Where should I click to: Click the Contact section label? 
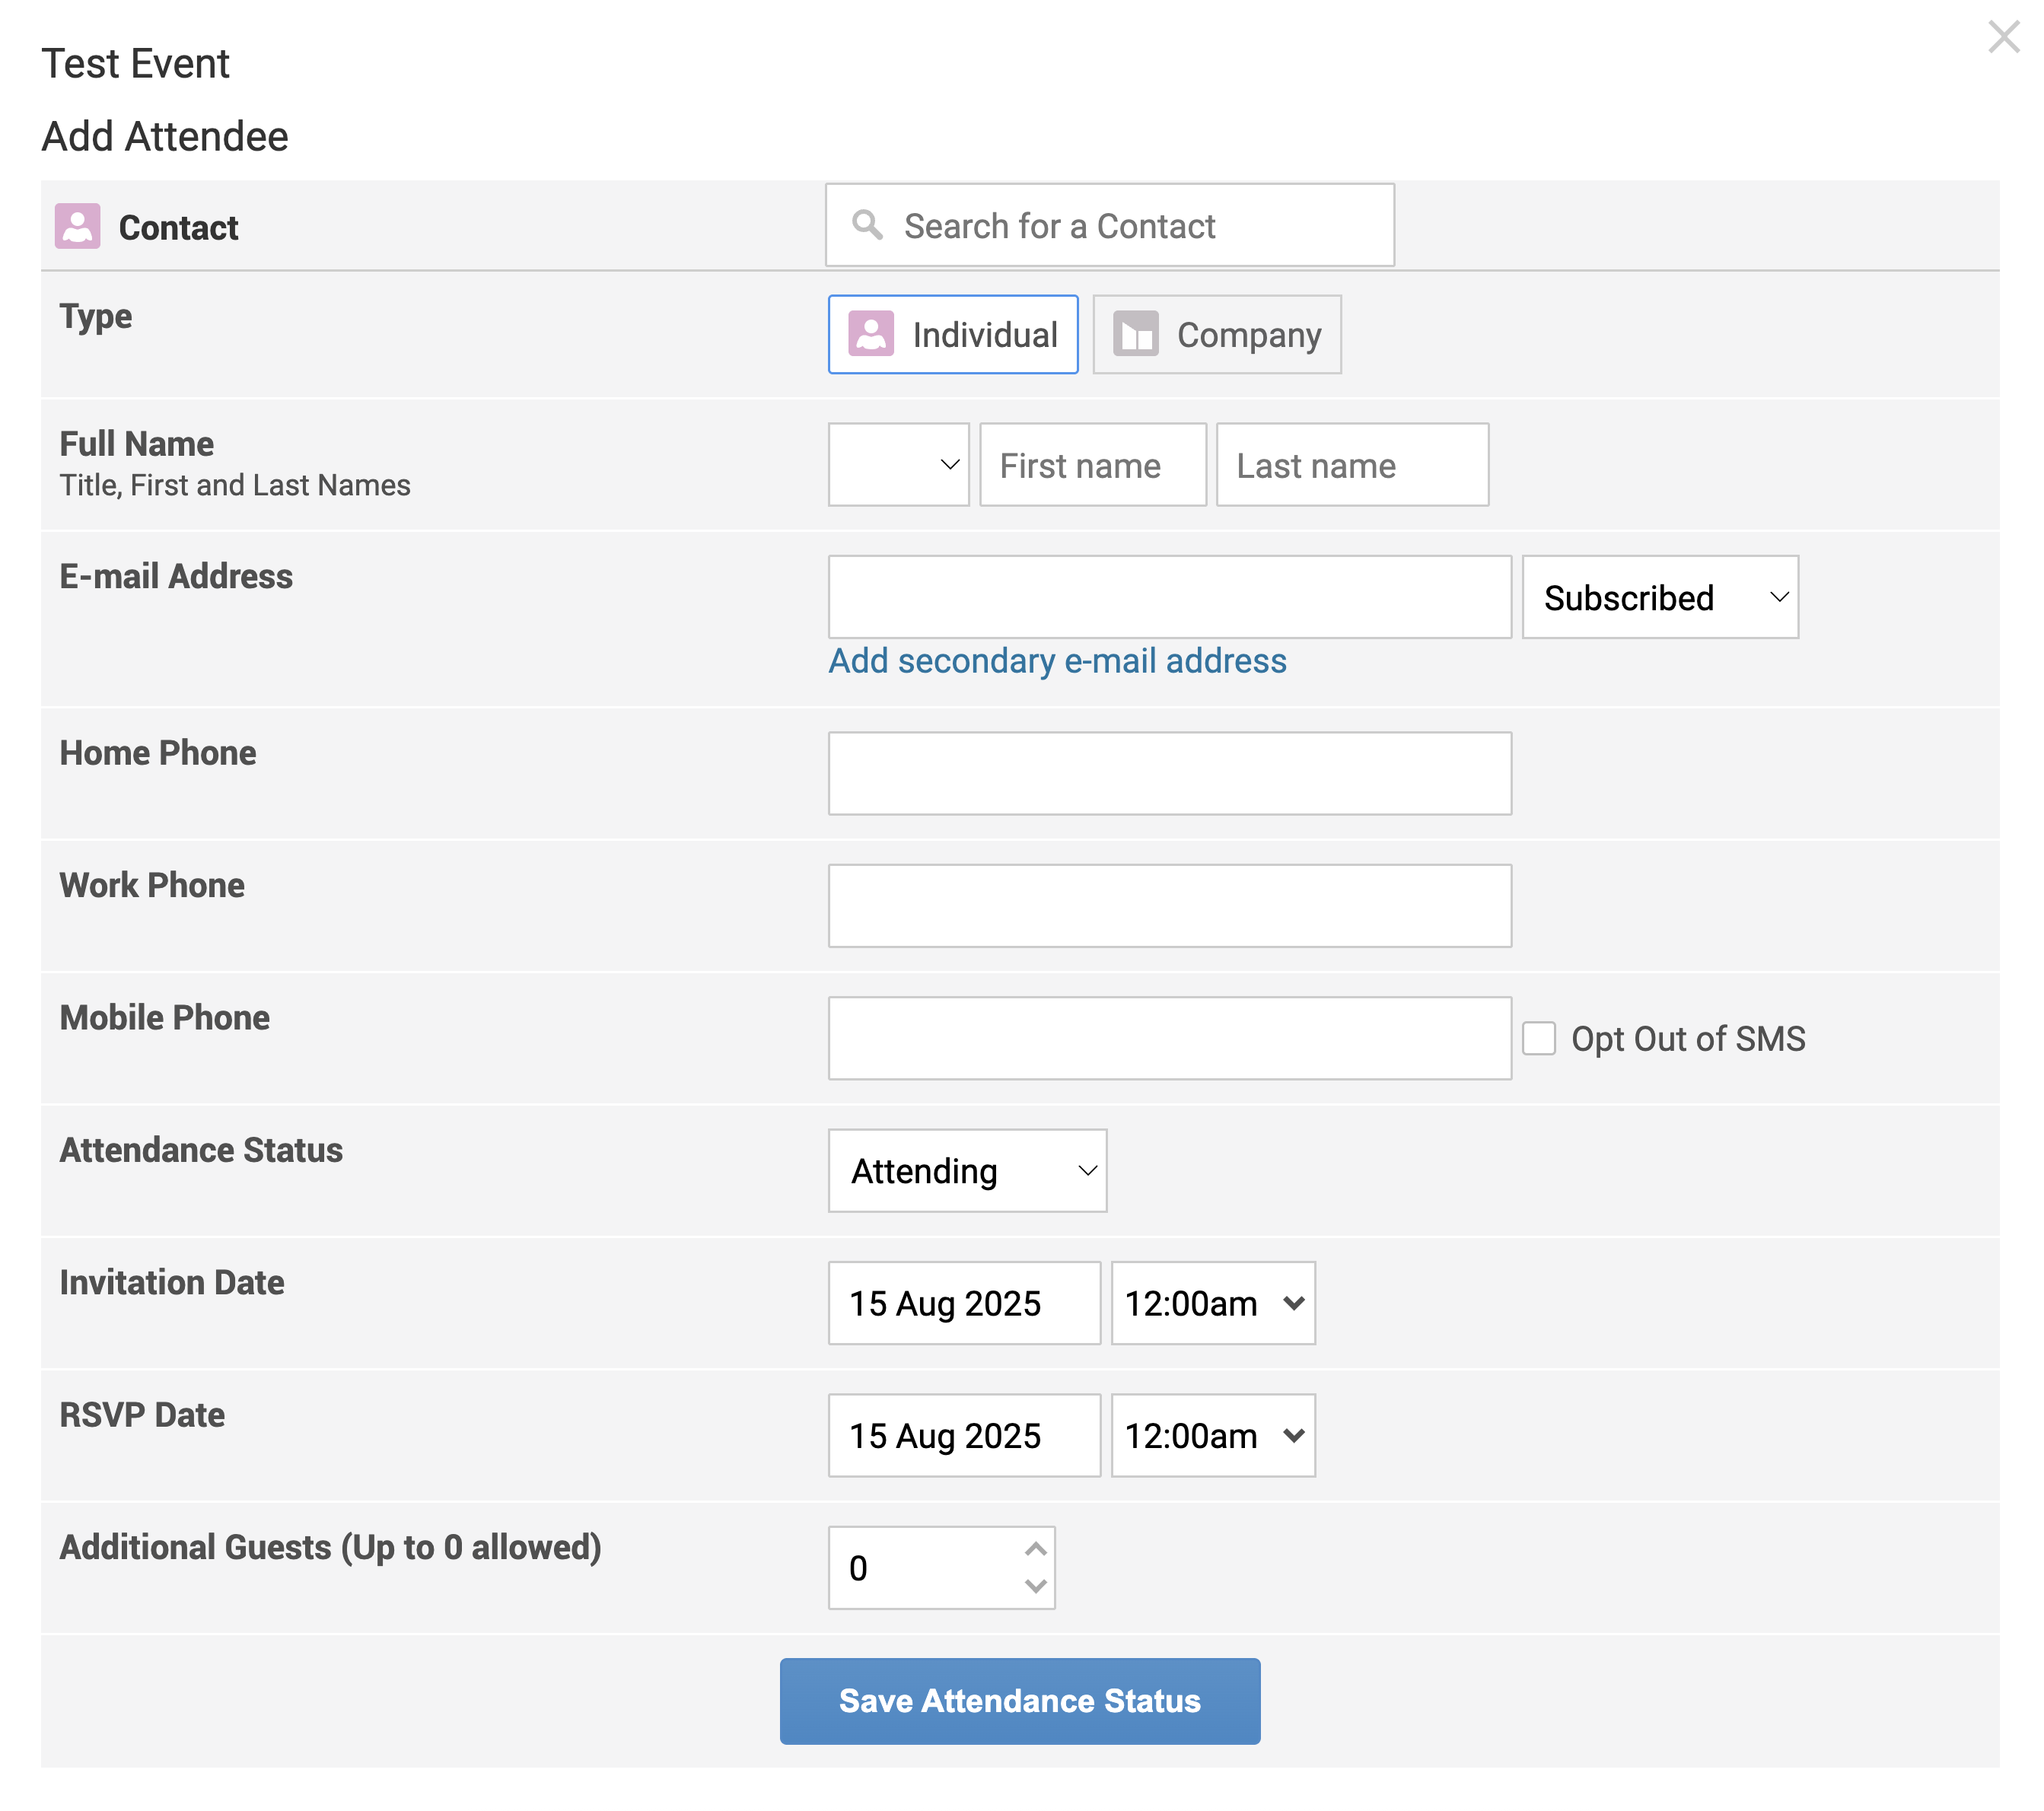pyautogui.click(x=178, y=228)
